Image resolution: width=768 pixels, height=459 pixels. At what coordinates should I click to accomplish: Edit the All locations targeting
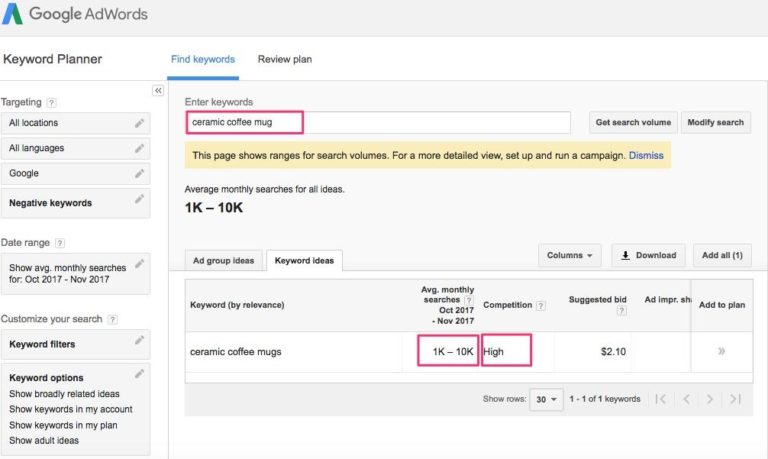point(140,123)
